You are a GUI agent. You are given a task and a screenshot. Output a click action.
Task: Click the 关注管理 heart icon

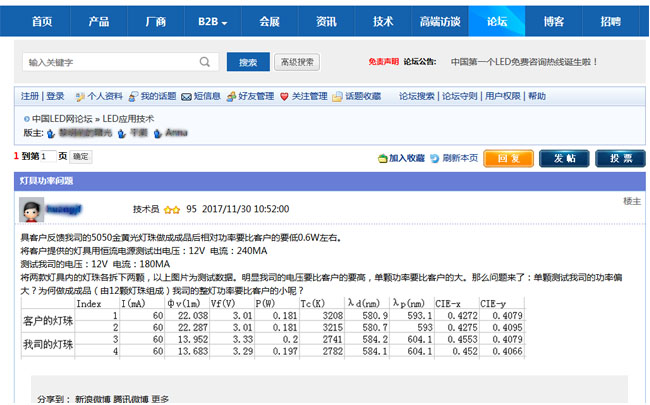point(284,97)
